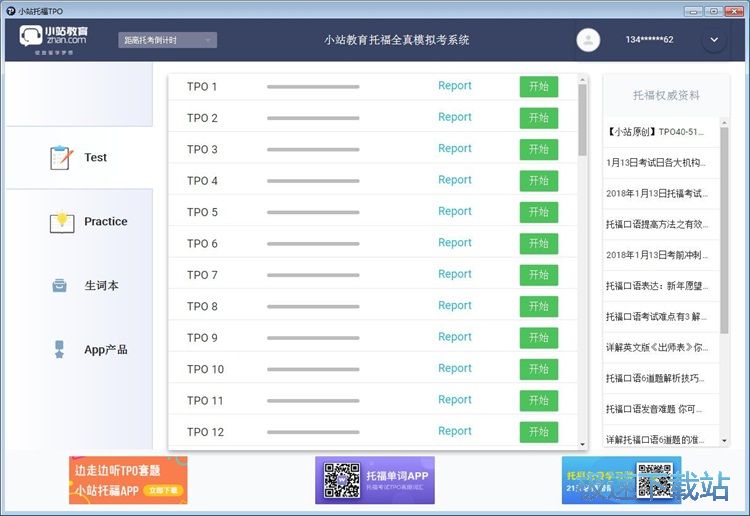Click the Practice lightbulb icon

pos(62,221)
